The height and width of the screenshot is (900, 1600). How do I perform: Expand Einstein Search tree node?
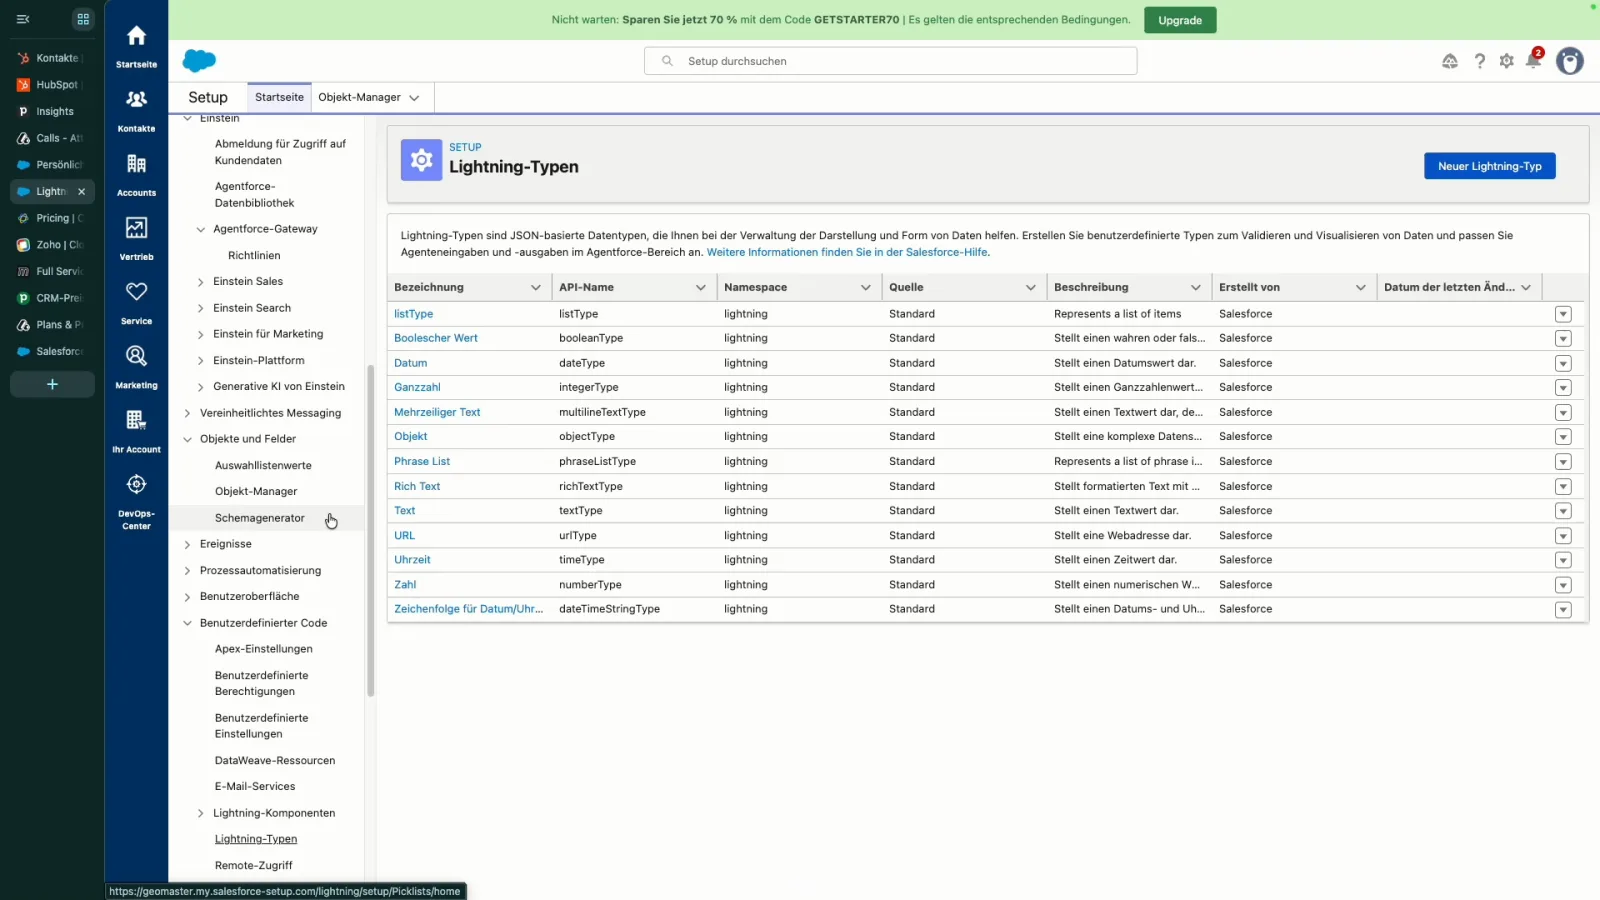pos(201,308)
